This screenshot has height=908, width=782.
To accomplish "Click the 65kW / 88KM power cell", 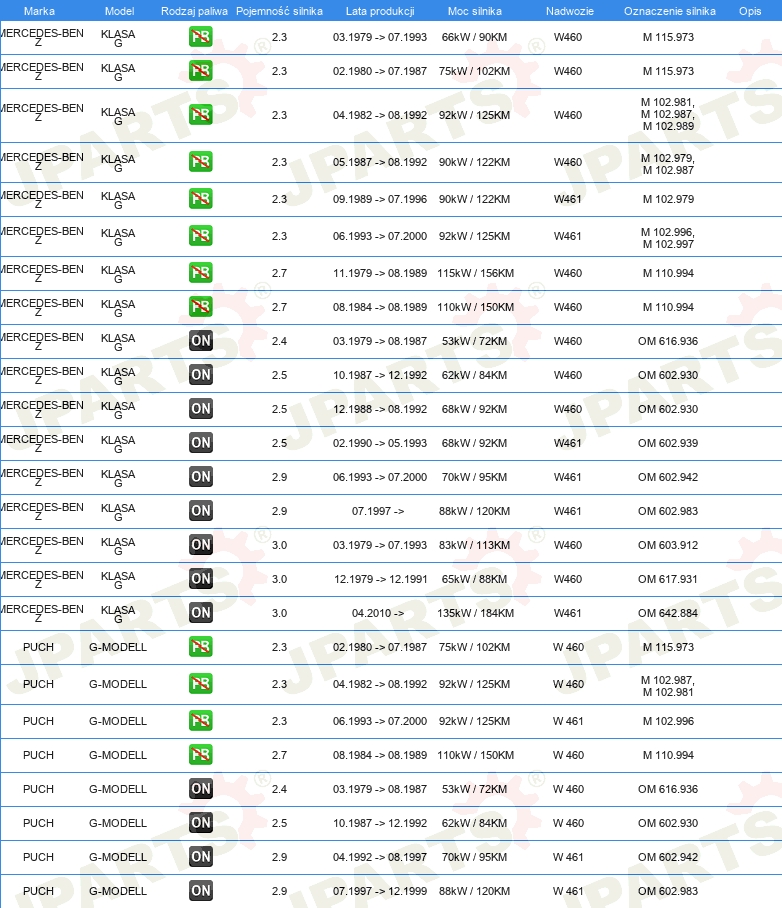I will [x=474, y=579].
